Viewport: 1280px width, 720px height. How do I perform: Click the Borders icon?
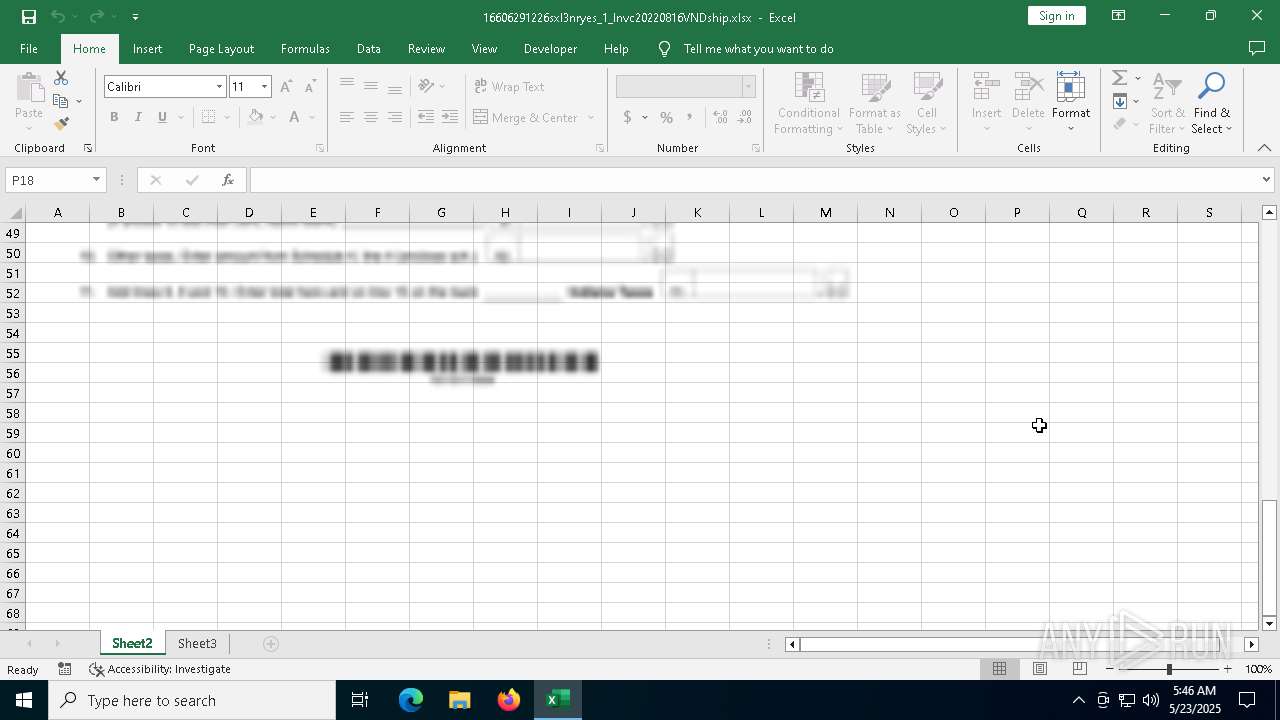pyautogui.click(x=208, y=117)
